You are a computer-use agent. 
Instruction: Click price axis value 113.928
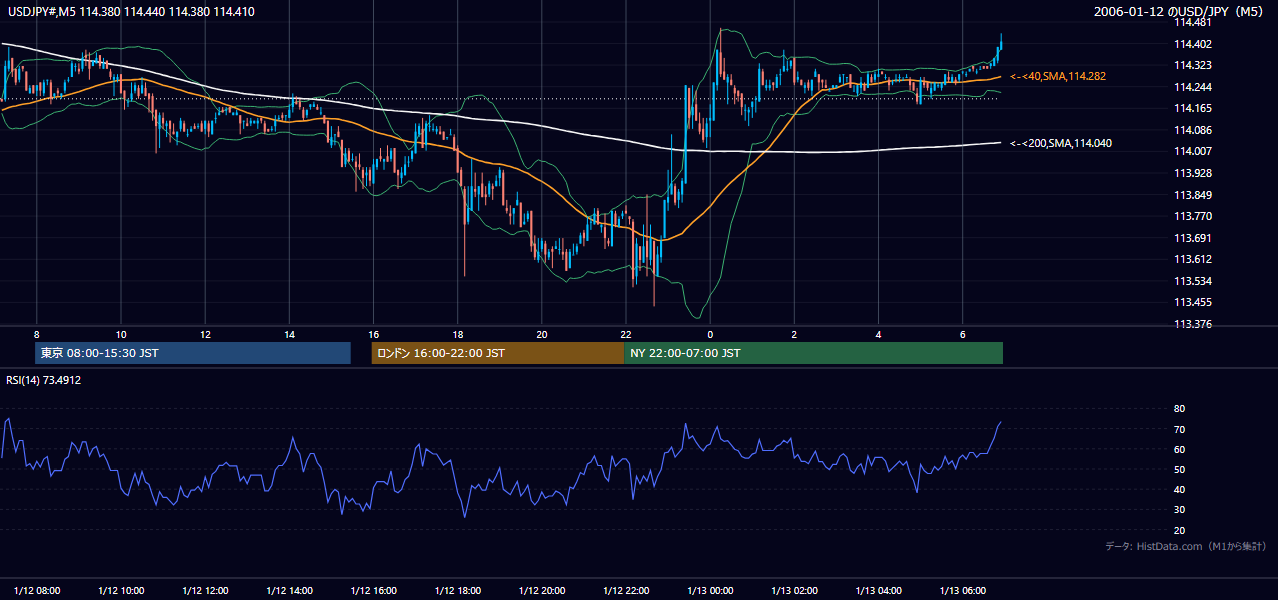pos(1193,173)
